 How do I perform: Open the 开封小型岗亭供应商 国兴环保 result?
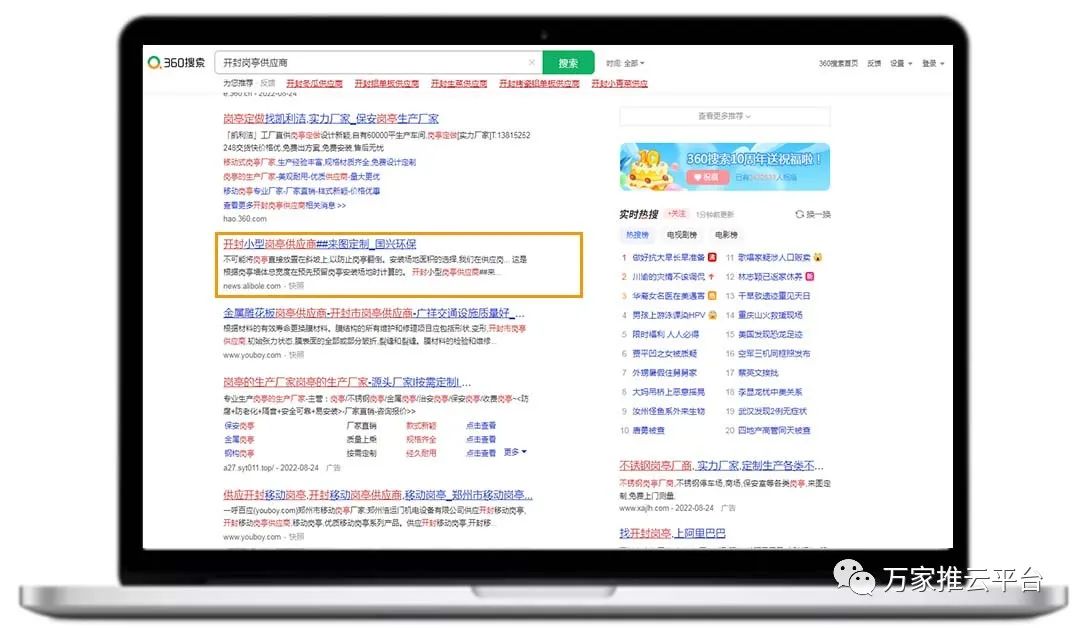pyautogui.click(x=319, y=244)
